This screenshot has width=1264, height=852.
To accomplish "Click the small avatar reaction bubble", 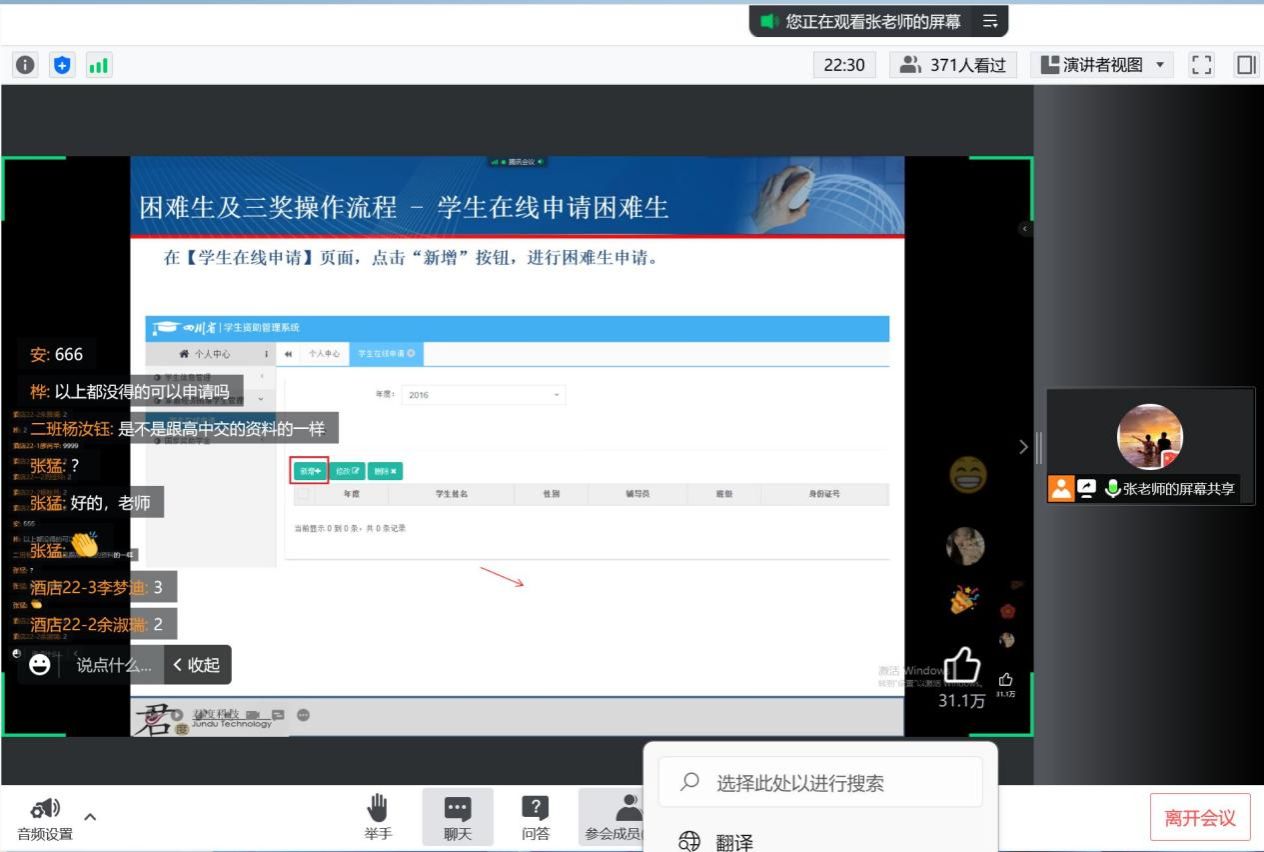I will 965,546.
